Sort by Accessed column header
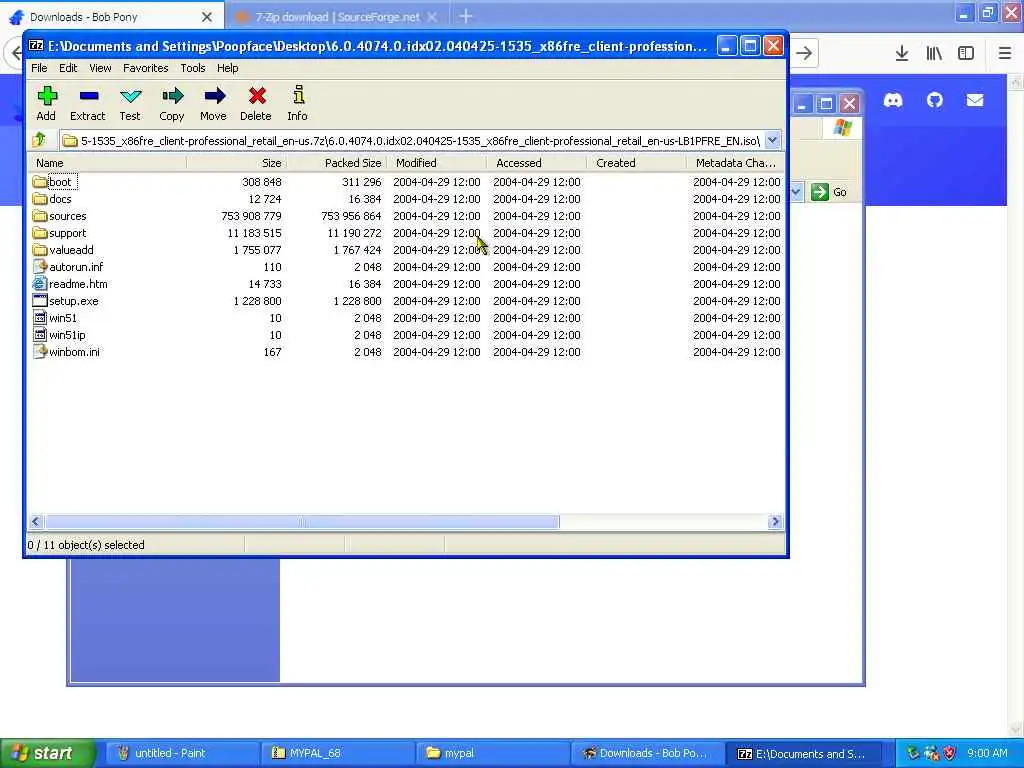Screen dimensions: 1024x768 [x=537, y=163]
